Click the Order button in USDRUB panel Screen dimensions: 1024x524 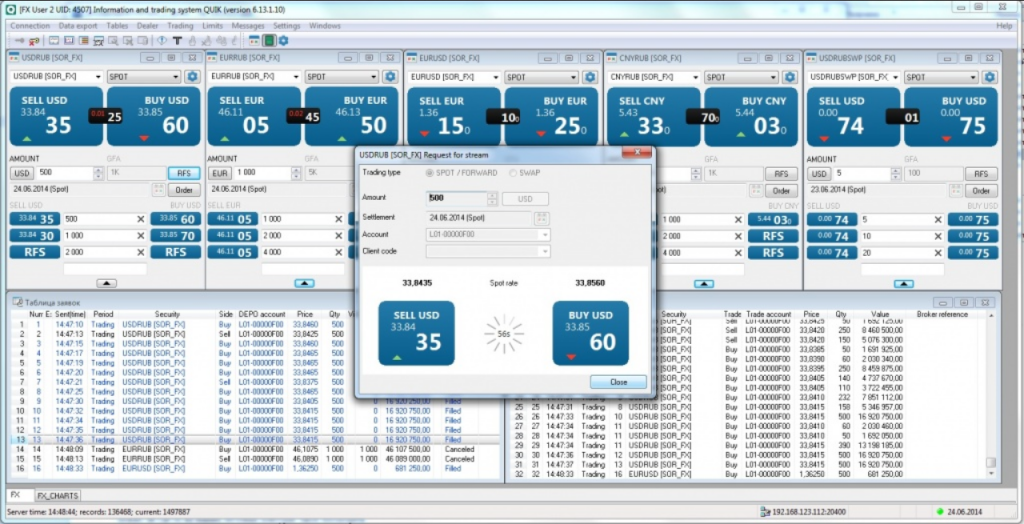click(x=182, y=190)
